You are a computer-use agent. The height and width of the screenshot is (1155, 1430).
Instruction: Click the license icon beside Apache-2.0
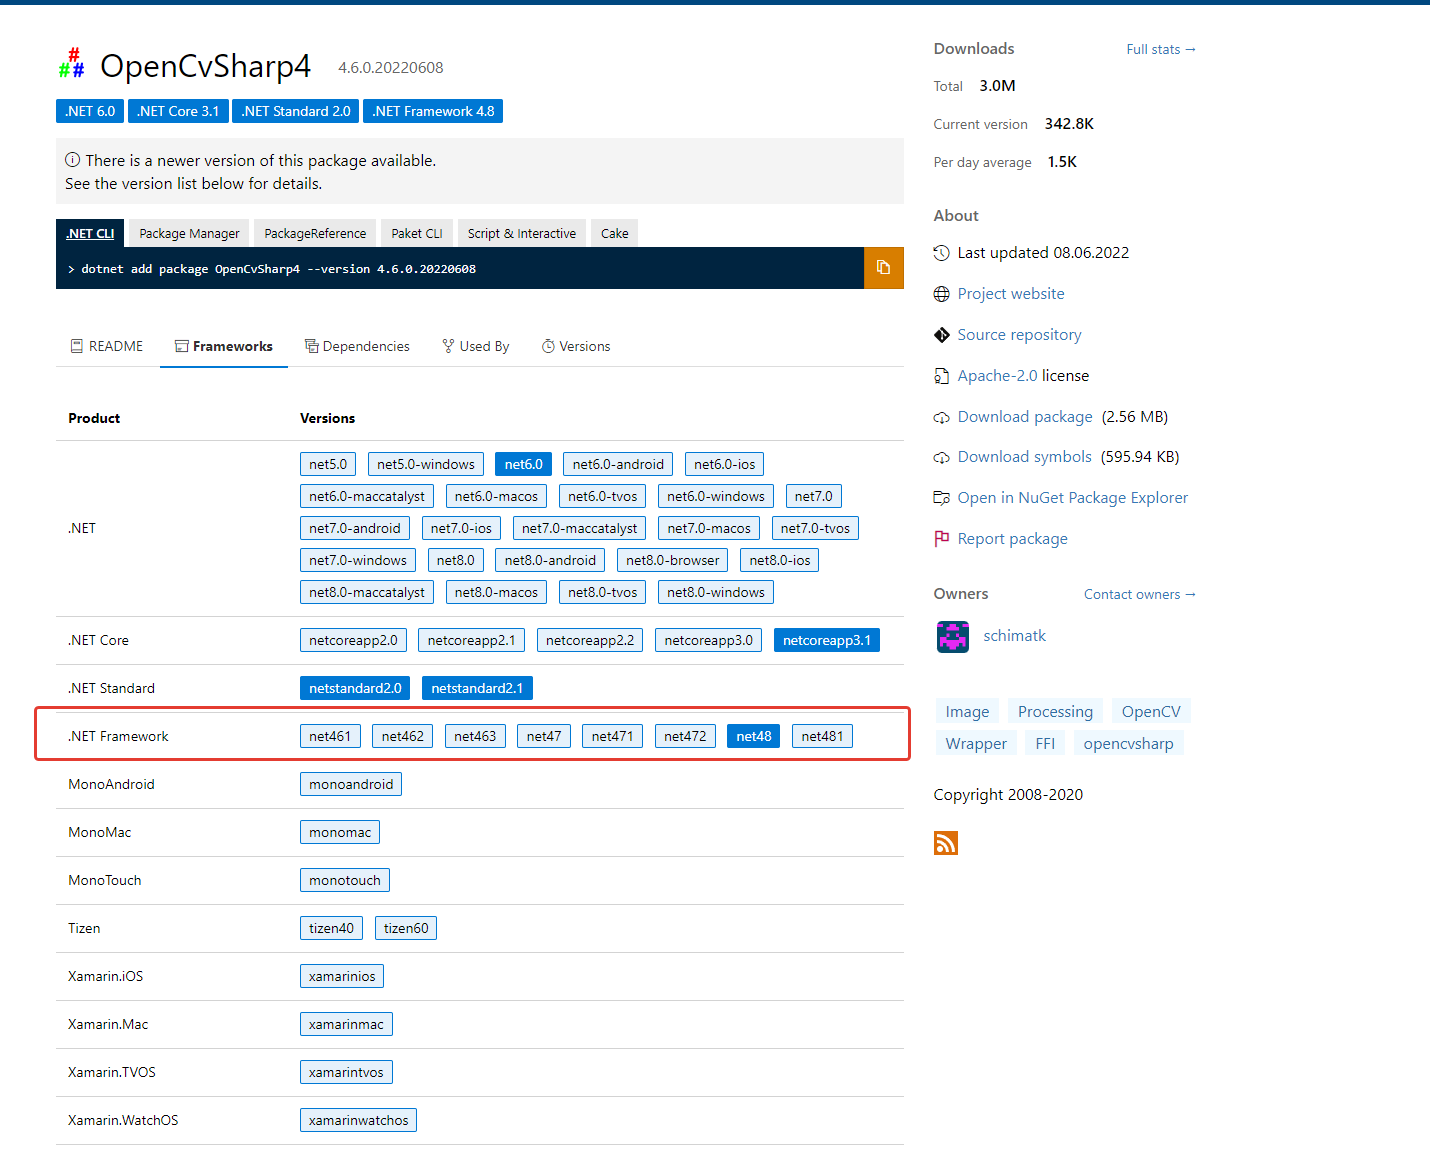pyautogui.click(x=942, y=376)
